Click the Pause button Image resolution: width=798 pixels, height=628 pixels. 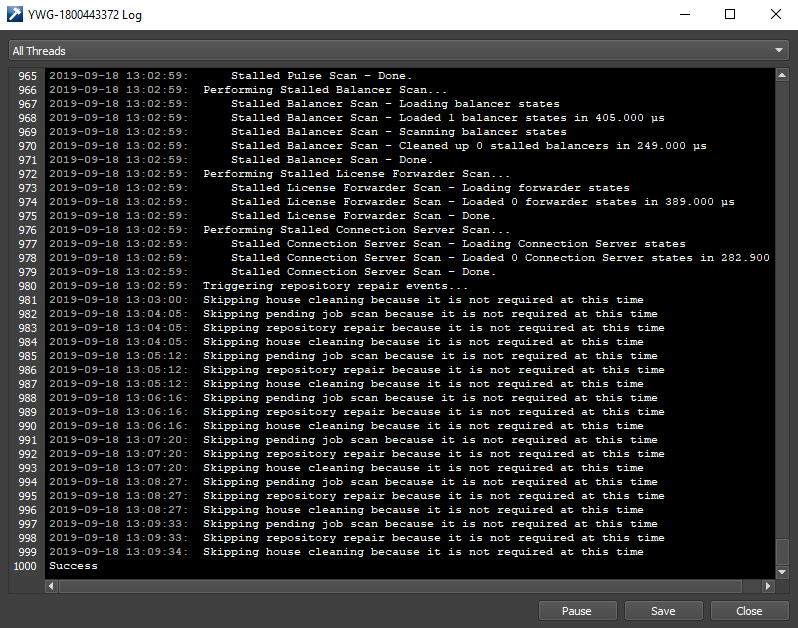[x=577, y=611]
